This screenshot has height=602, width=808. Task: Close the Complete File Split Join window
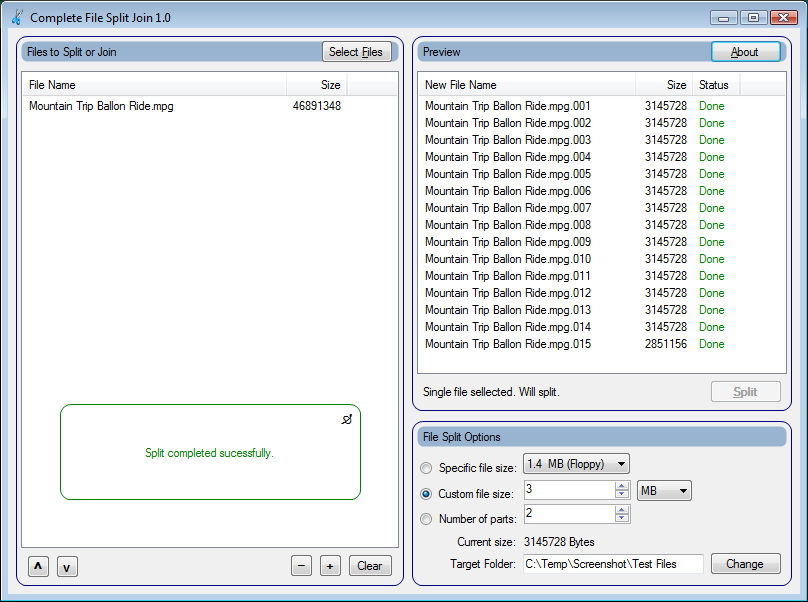click(784, 18)
